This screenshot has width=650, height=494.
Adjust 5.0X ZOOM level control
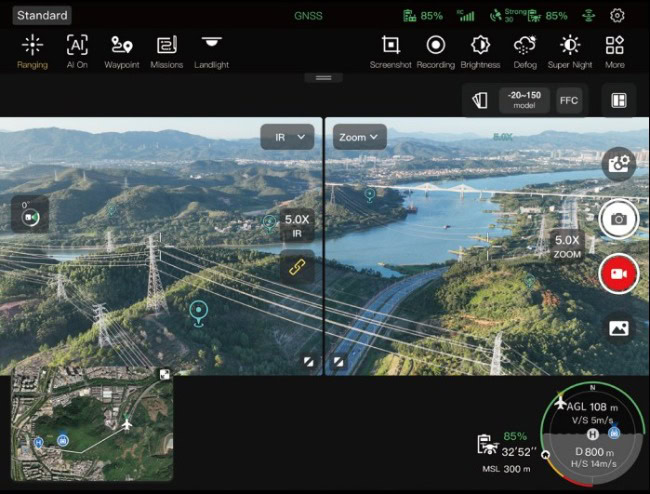coord(567,246)
